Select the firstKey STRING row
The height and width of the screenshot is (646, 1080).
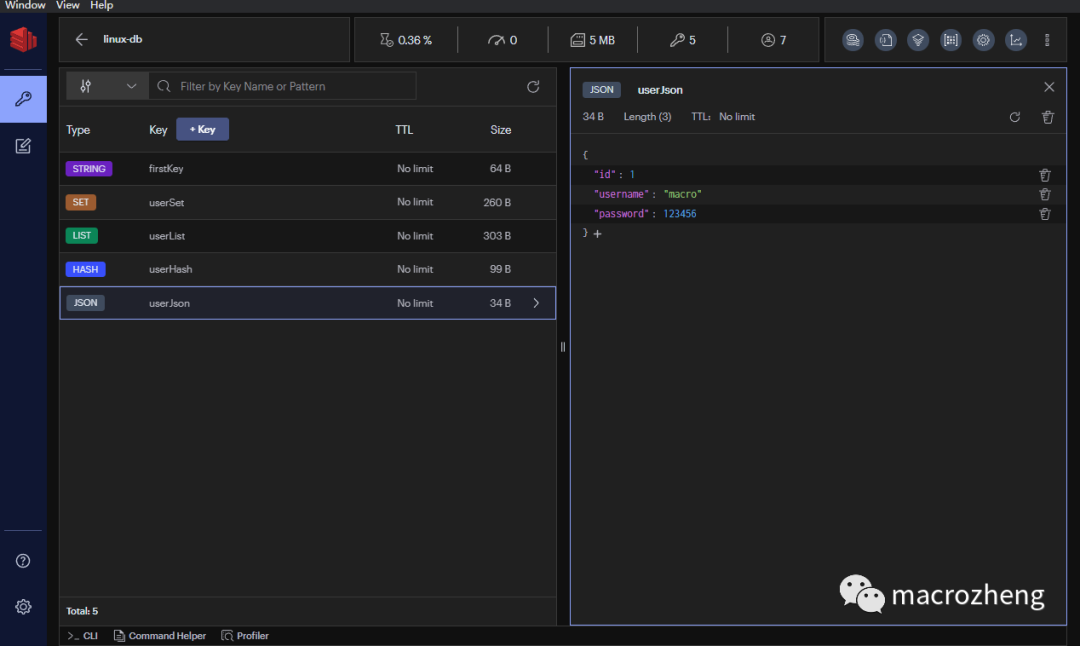[307, 169]
